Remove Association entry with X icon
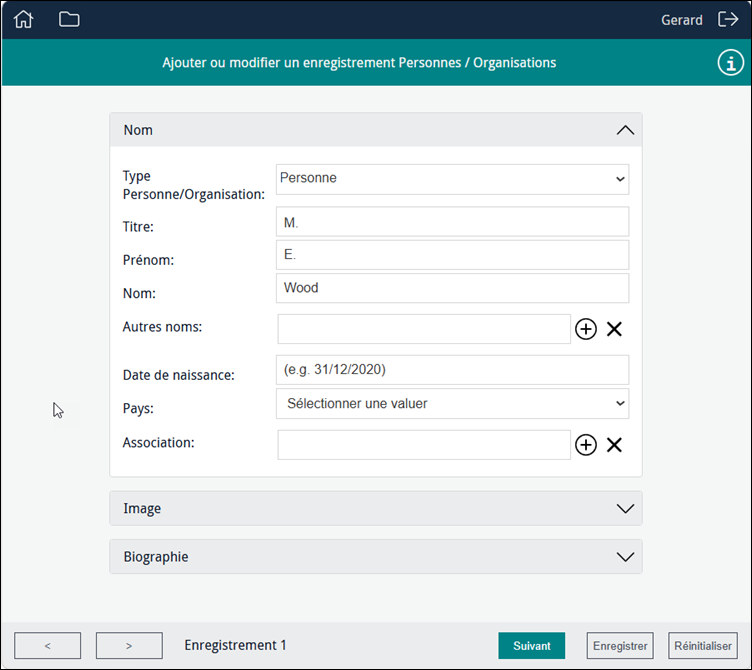Viewport: 752px width, 670px height. 614,445
